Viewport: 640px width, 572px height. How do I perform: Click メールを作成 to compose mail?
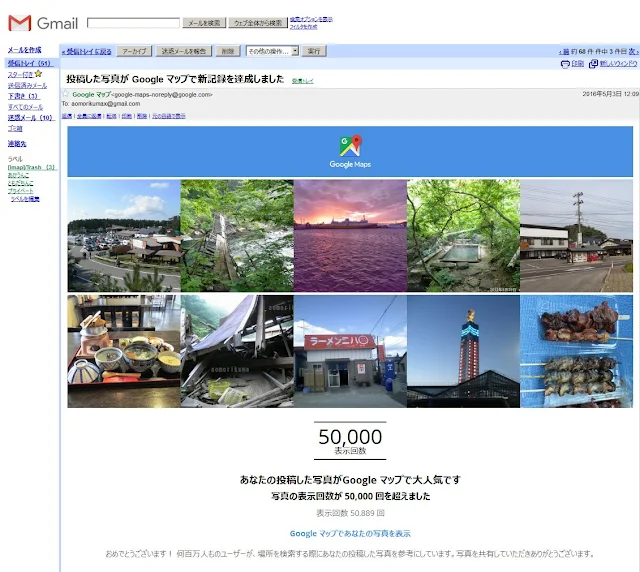tap(24, 50)
